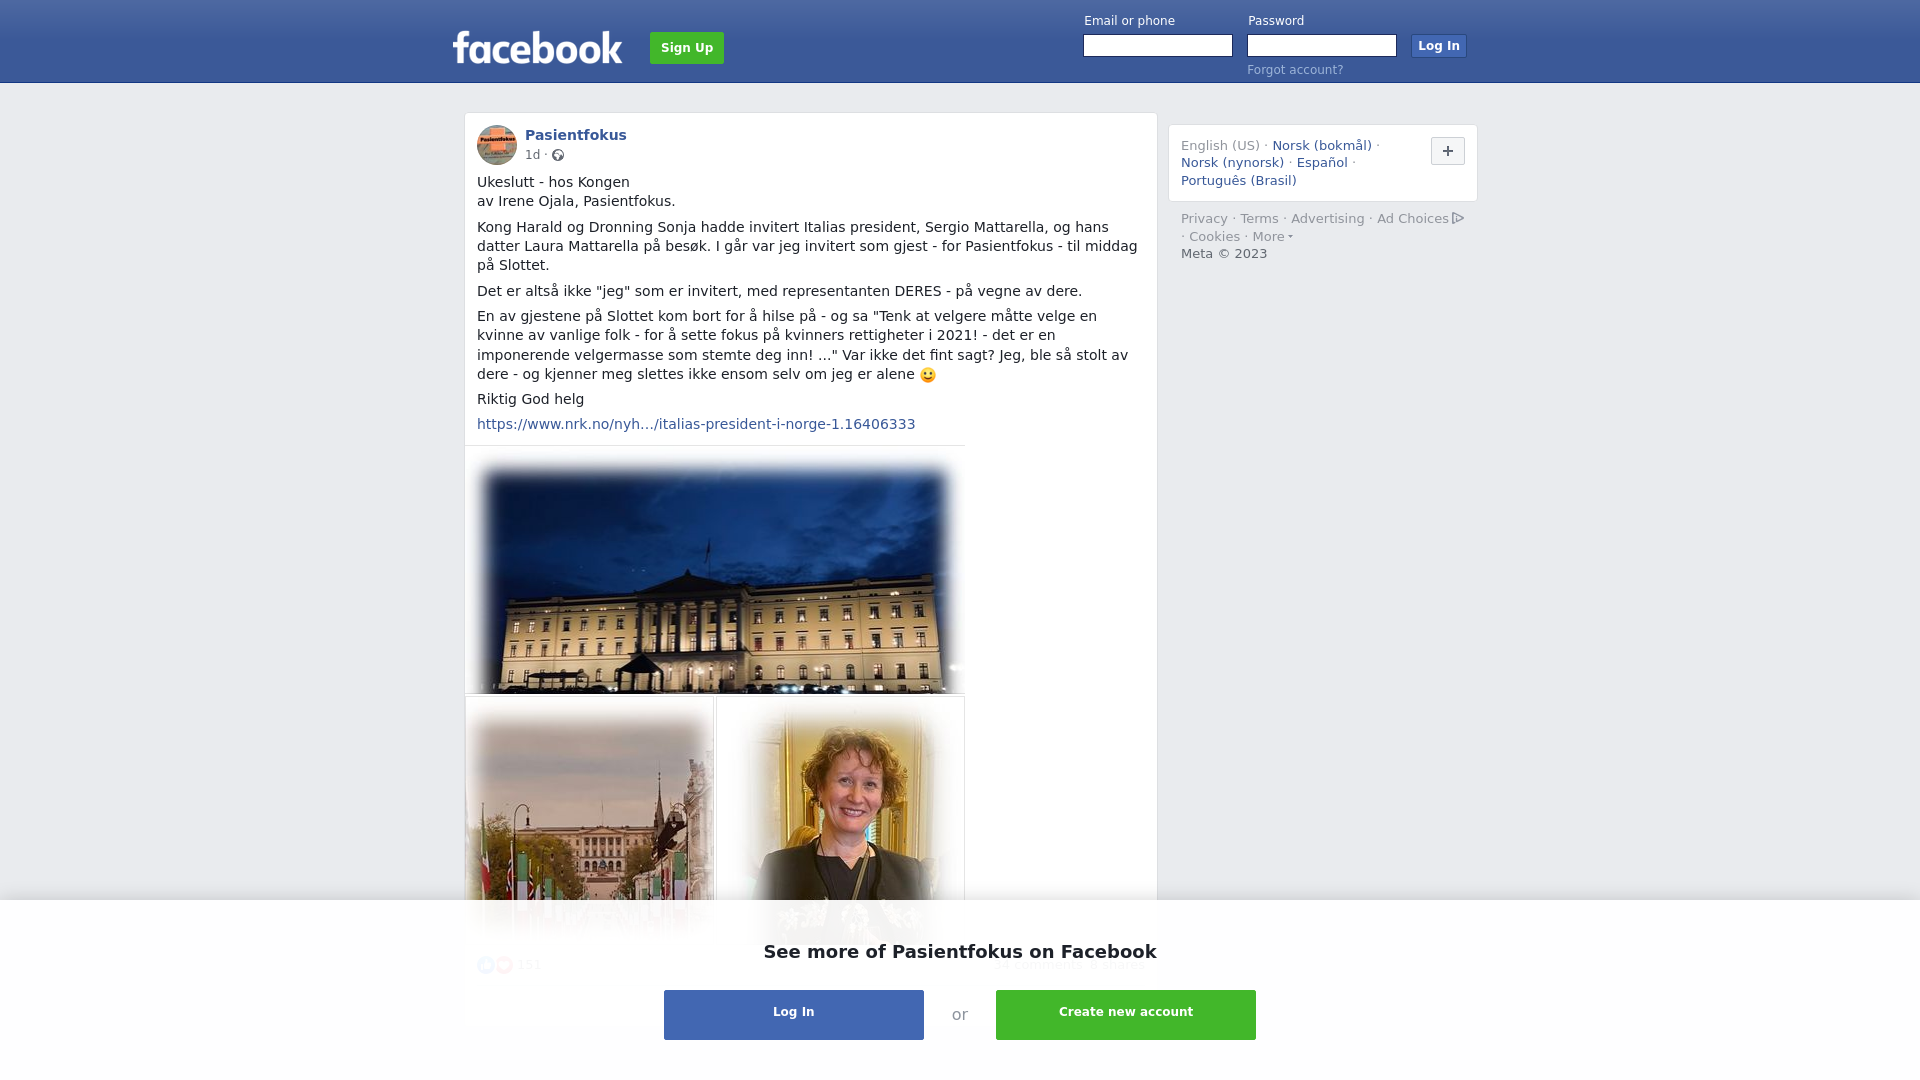Select Norsk (bokmål) language

(x=1322, y=146)
